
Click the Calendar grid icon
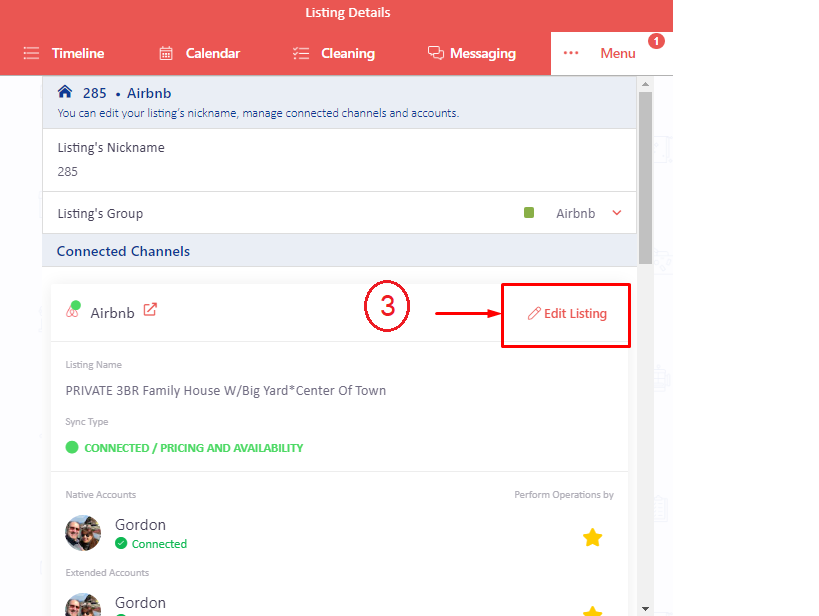coord(166,53)
